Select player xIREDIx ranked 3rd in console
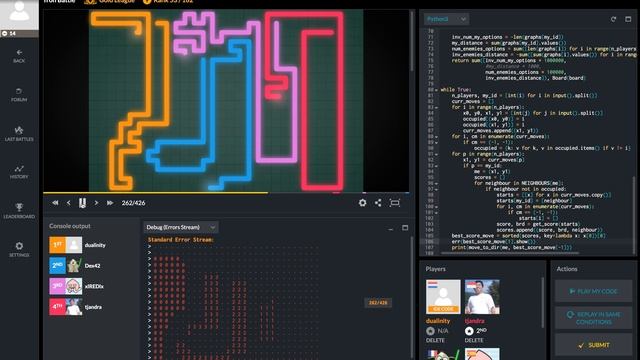The height and width of the screenshot is (360, 640). point(77,286)
